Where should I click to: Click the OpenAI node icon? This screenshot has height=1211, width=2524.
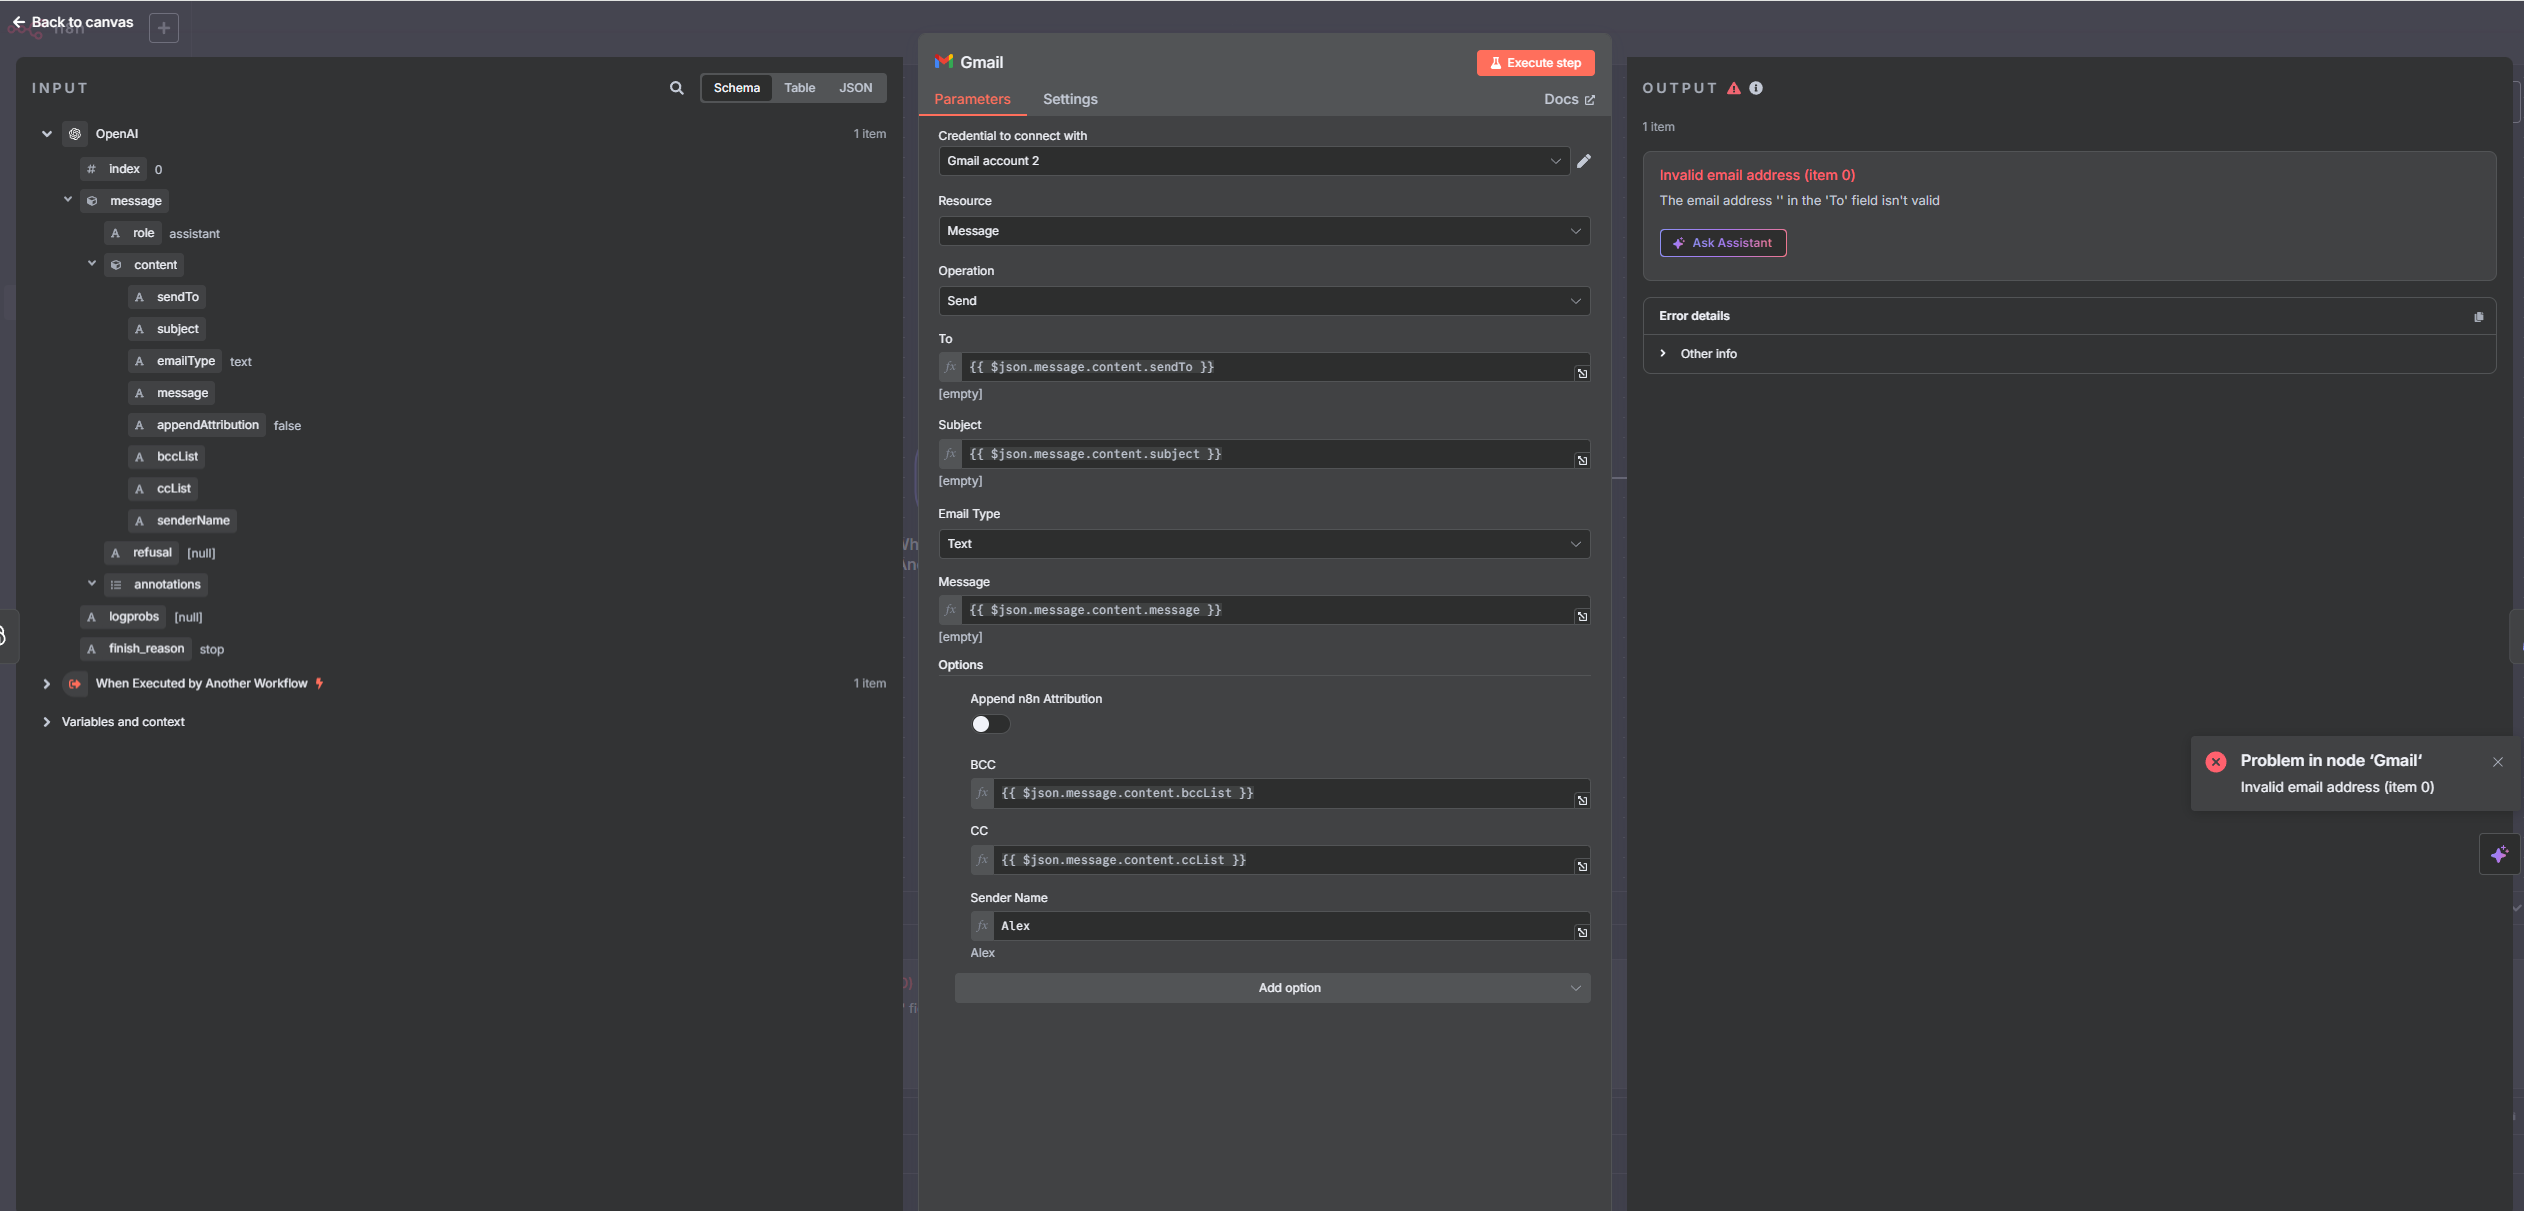tap(75, 134)
